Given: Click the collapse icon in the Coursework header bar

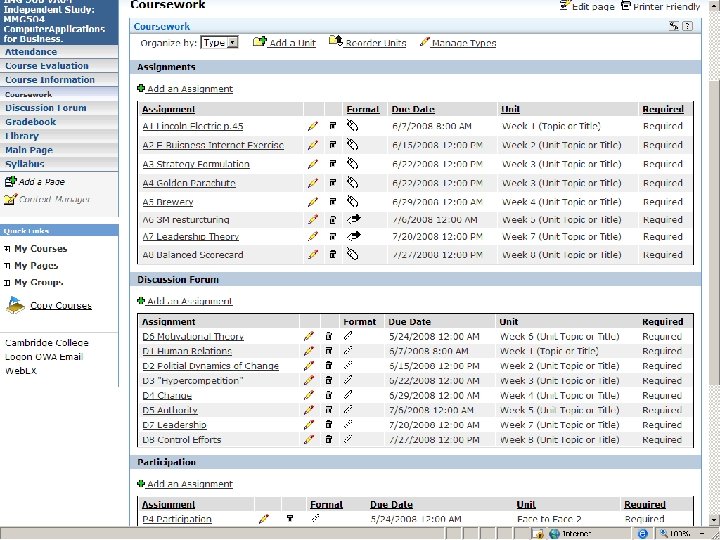Looking at the screenshot, I should click(674, 26).
